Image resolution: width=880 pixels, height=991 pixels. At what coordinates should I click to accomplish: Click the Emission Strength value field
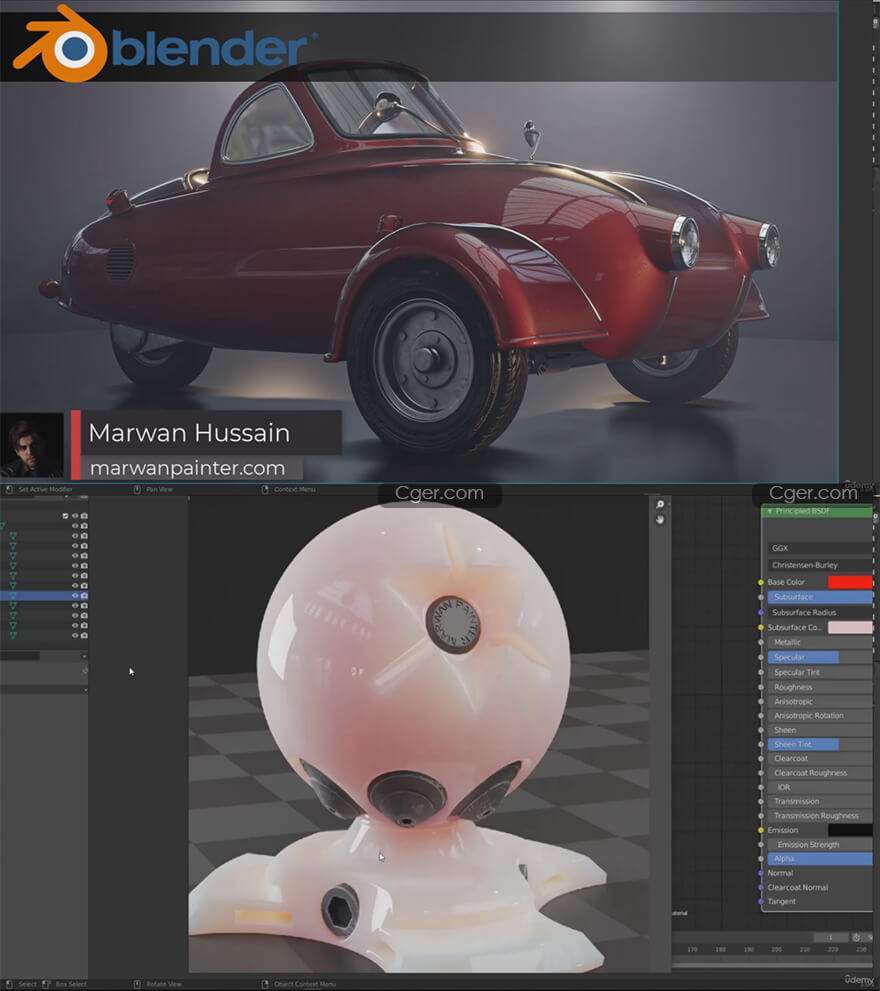pos(820,844)
